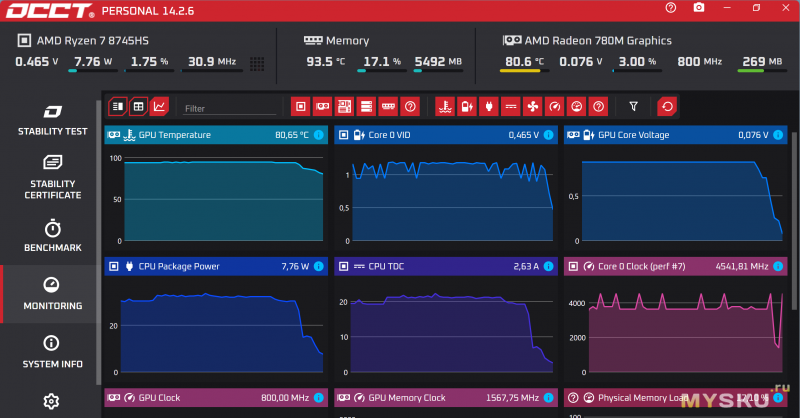Open the Benchmark section
The image size is (800, 418).
[53, 236]
